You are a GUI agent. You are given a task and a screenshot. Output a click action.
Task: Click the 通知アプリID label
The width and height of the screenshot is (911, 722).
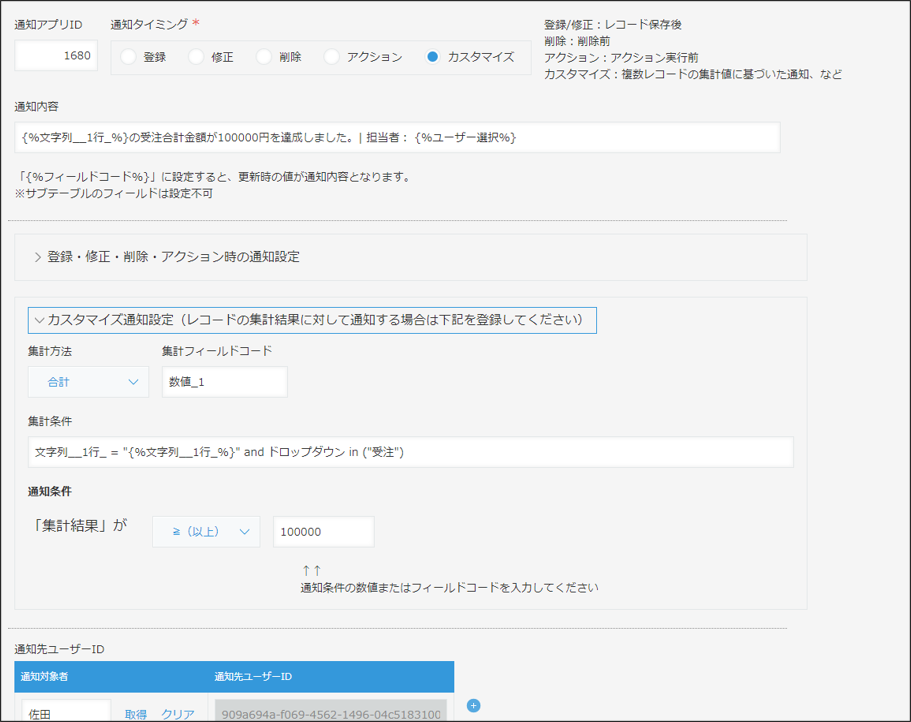pos(49,24)
